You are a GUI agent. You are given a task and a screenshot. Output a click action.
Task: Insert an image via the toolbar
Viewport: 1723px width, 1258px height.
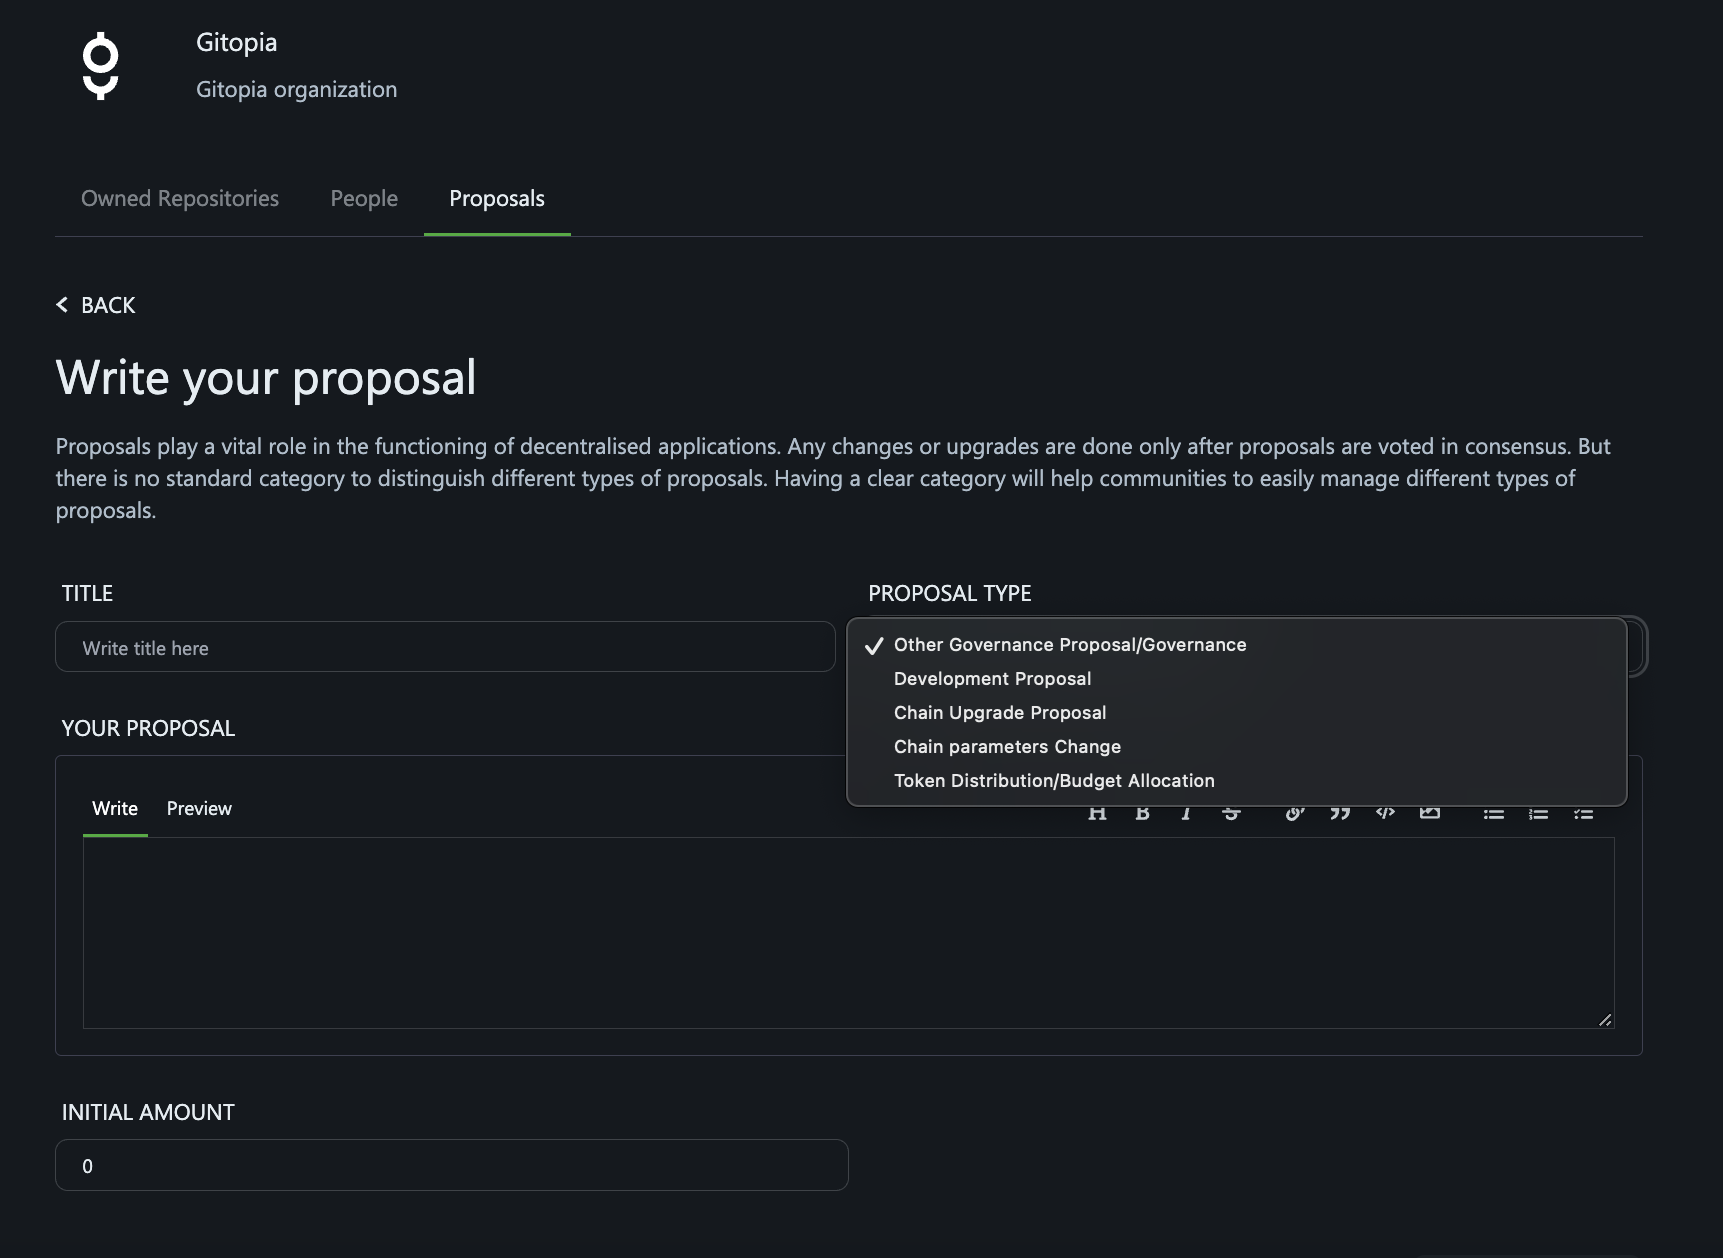coord(1430,813)
